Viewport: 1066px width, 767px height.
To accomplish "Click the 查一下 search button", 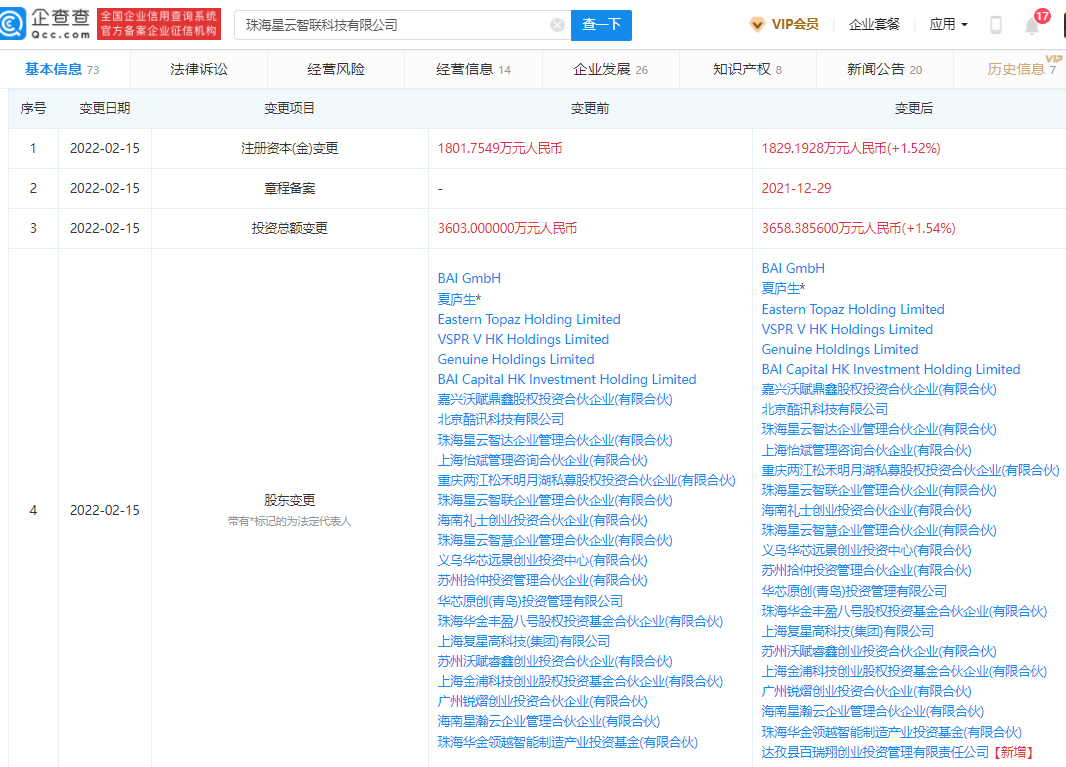I will click(601, 25).
